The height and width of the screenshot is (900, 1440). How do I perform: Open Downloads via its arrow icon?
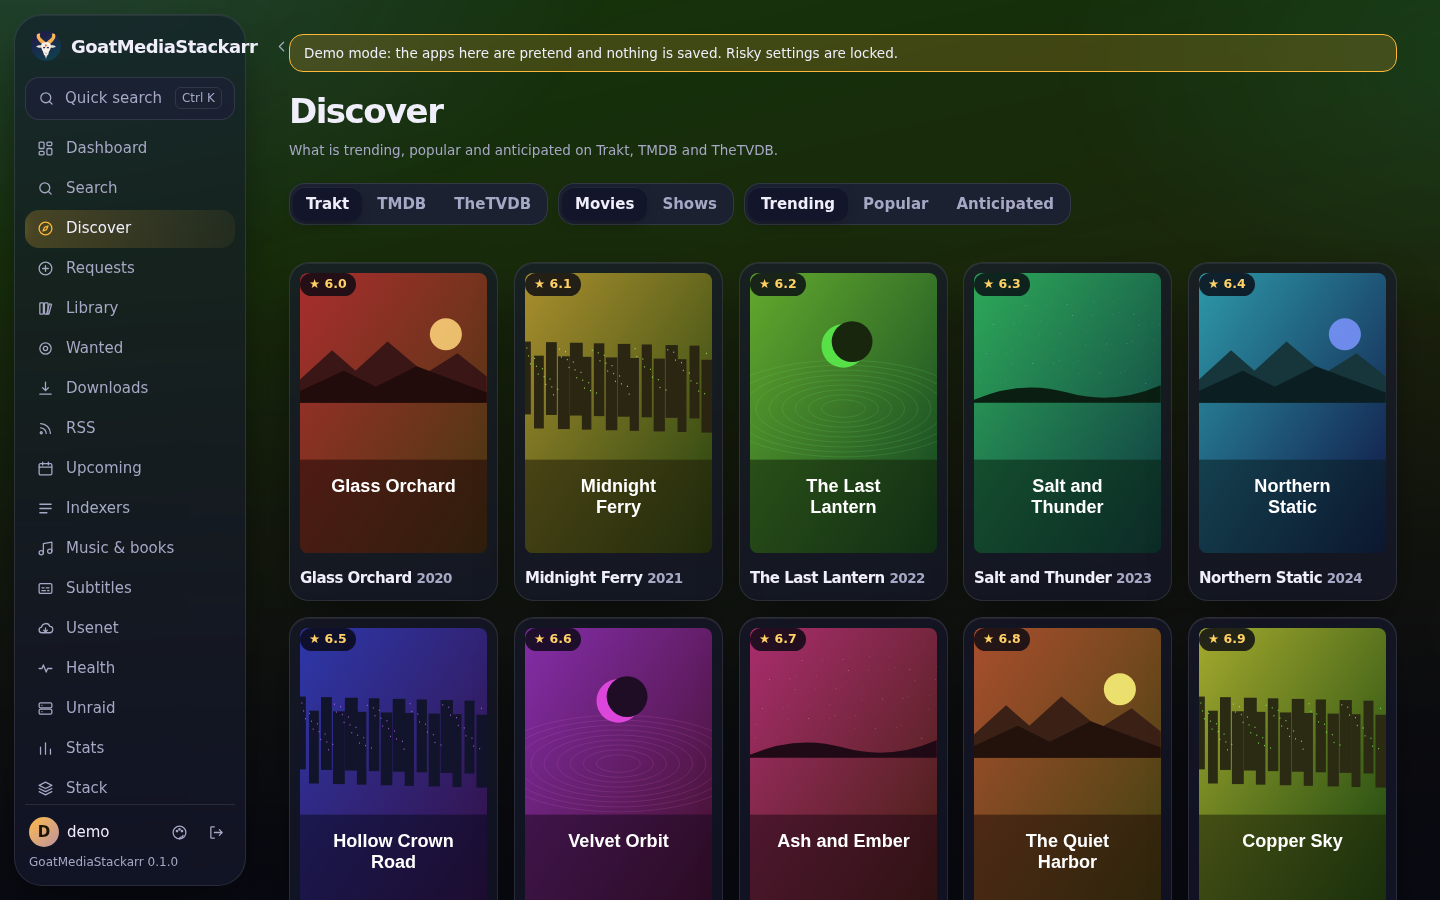point(45,388)
